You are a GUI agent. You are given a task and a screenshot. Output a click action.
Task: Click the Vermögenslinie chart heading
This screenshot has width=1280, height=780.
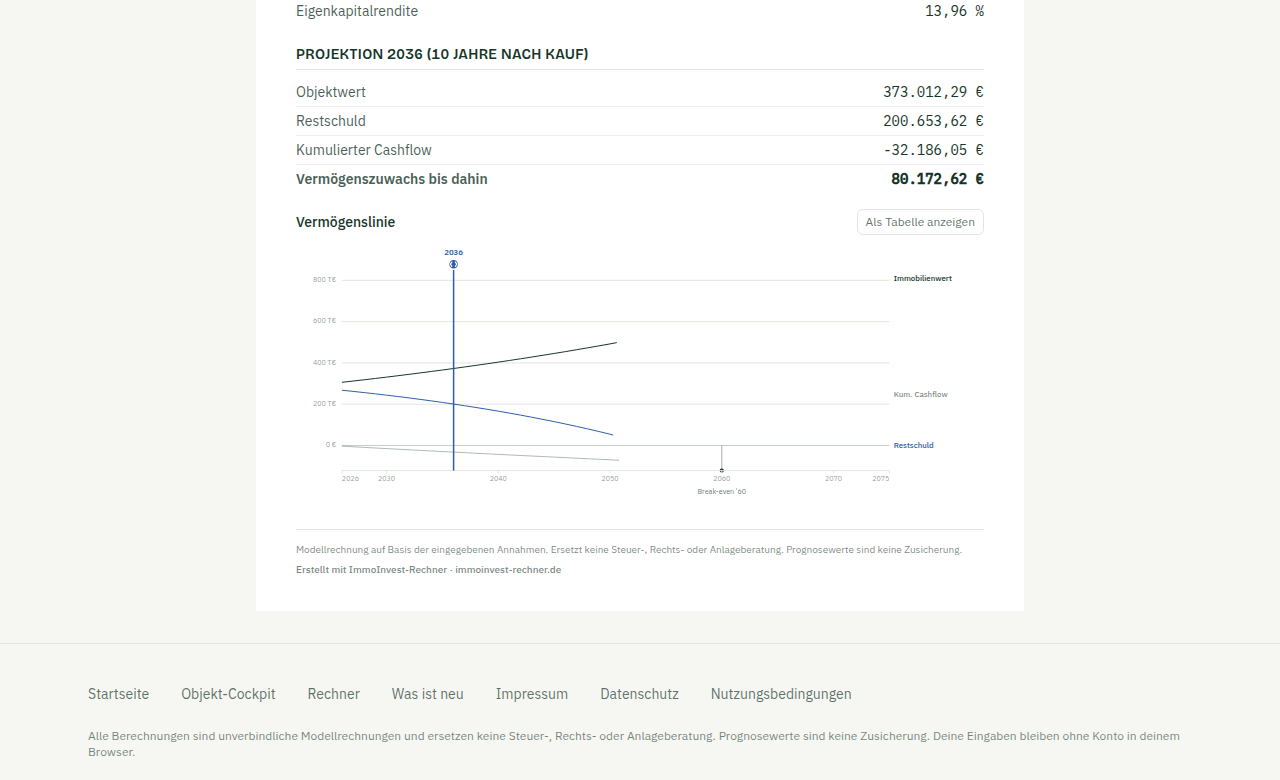tap(345, 222)
